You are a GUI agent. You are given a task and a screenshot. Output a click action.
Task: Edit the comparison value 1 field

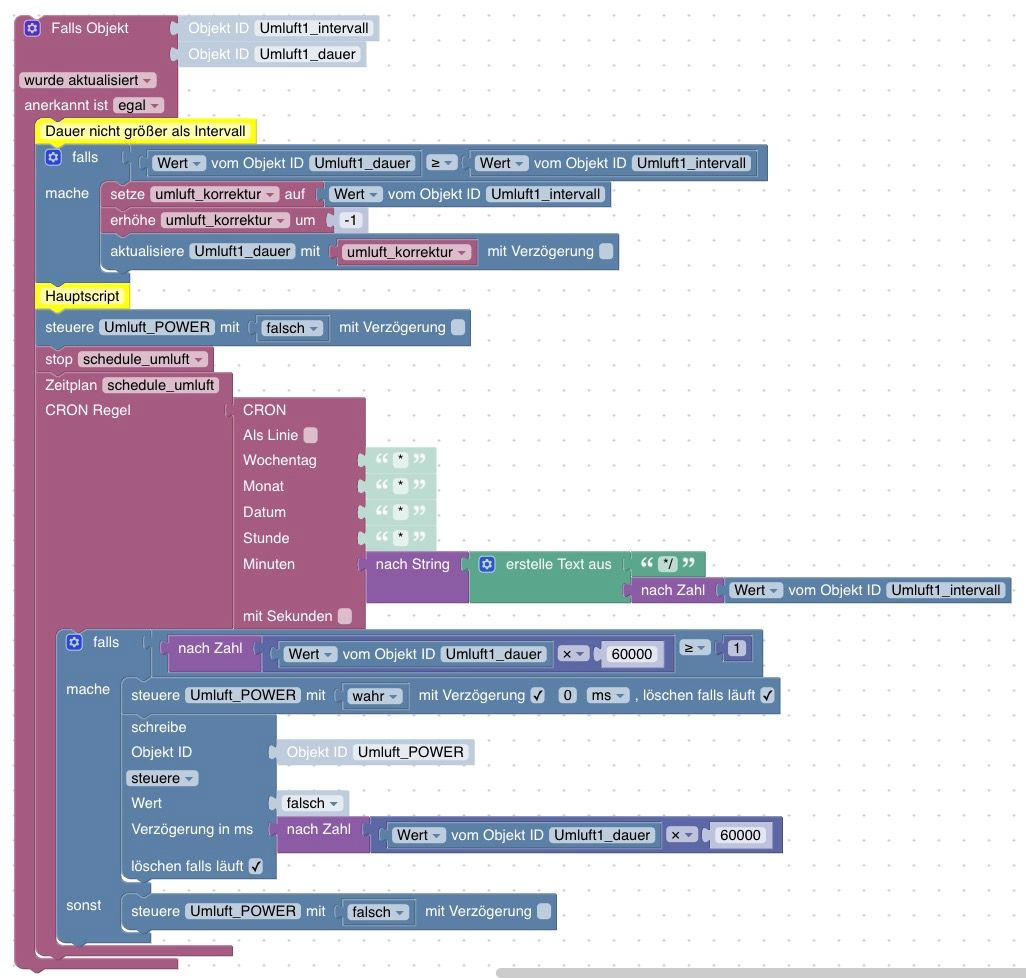(x=736, y=648)
